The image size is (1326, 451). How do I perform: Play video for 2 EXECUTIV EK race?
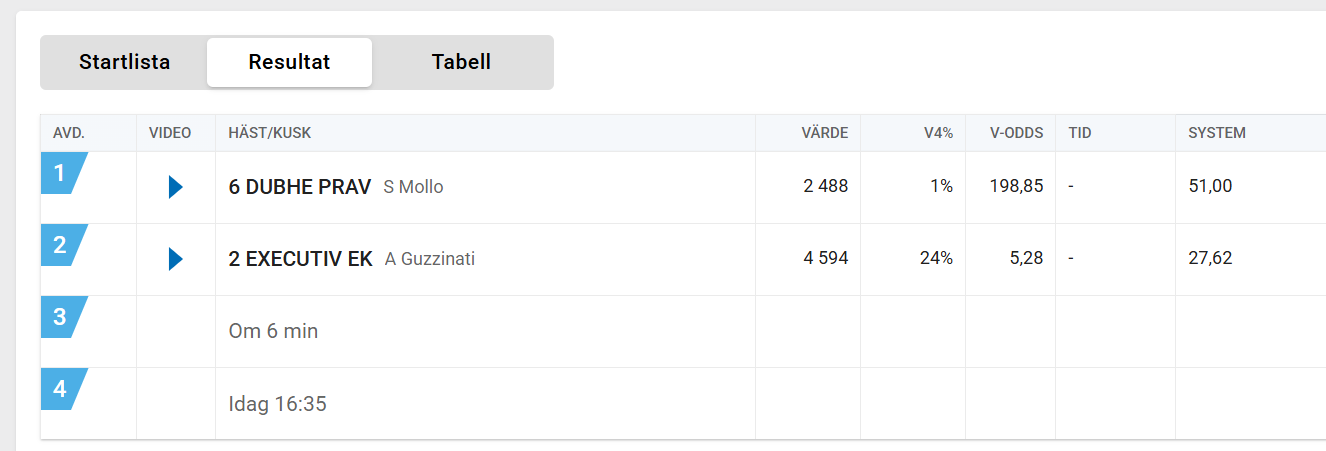point(176,259)
